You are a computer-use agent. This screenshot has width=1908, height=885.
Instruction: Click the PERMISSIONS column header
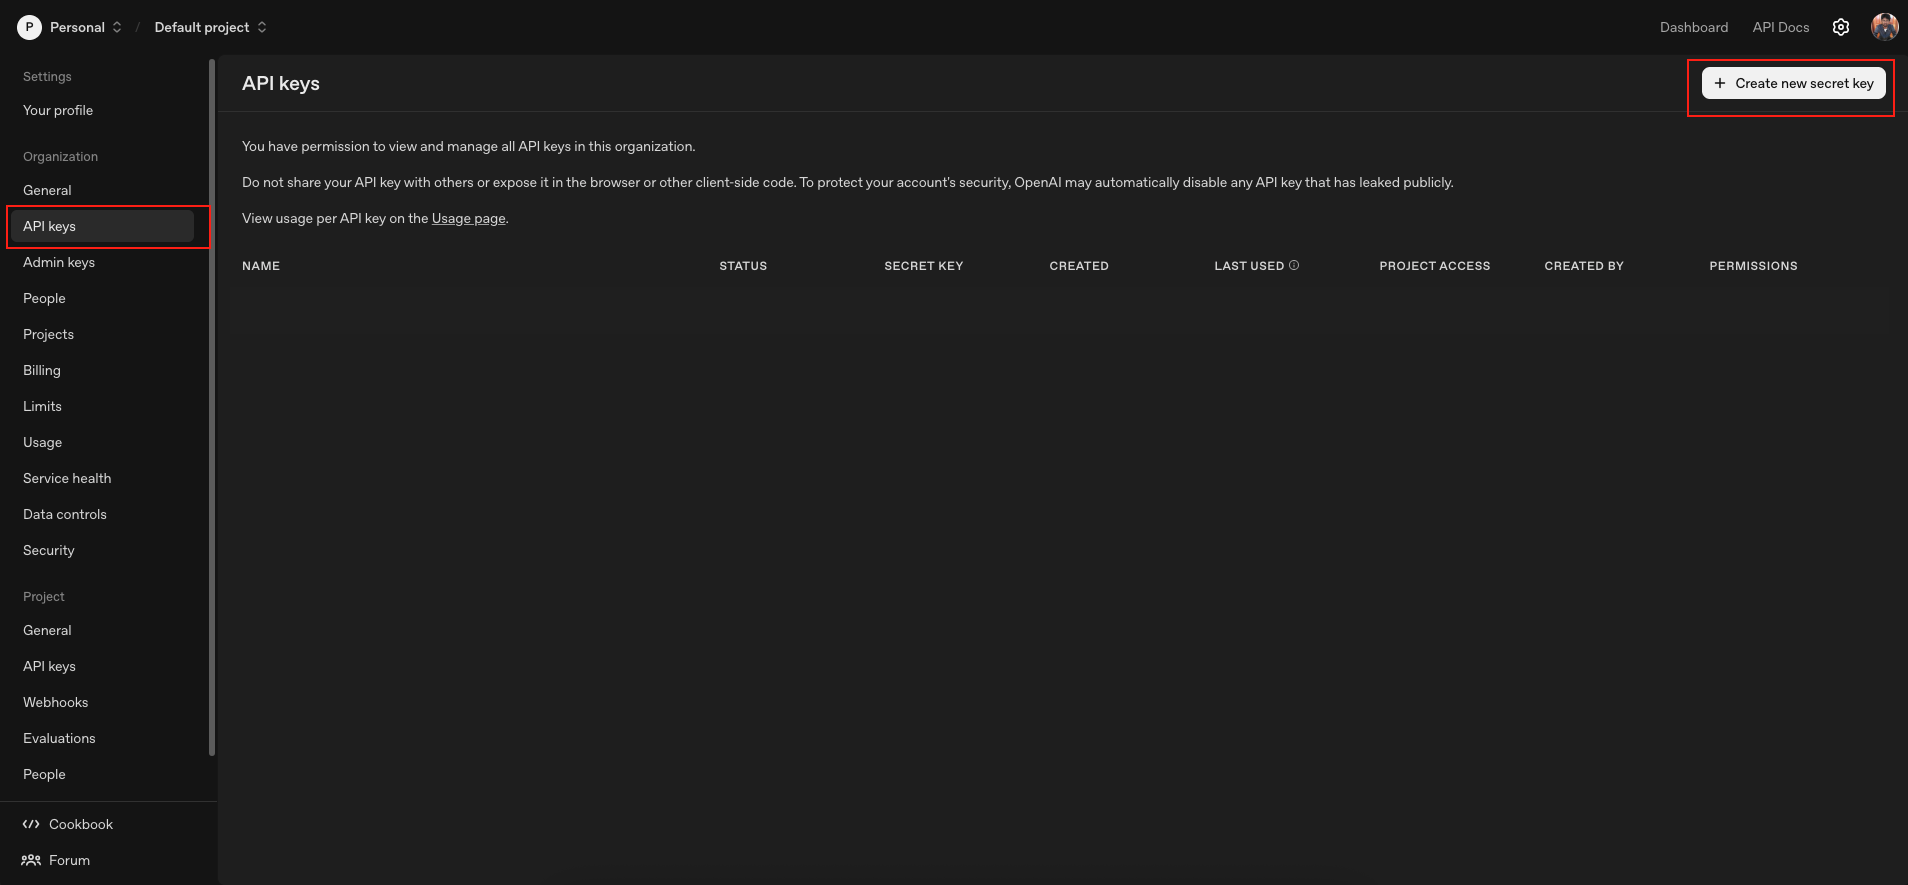click(x=1753, y=266)
